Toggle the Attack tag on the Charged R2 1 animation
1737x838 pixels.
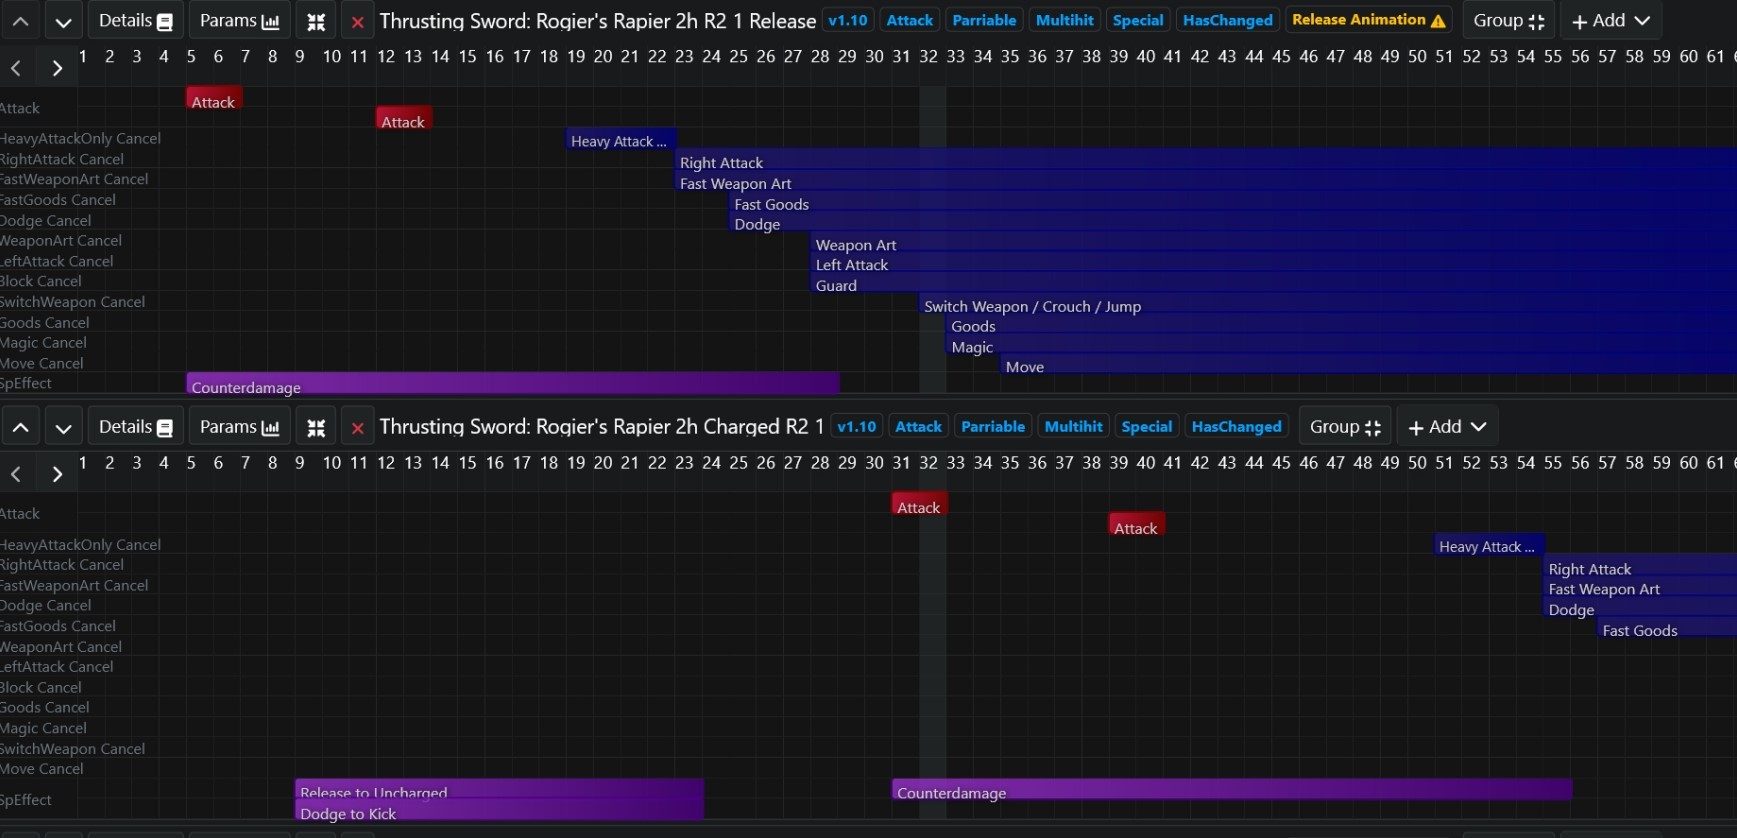(x=919, y=426)
